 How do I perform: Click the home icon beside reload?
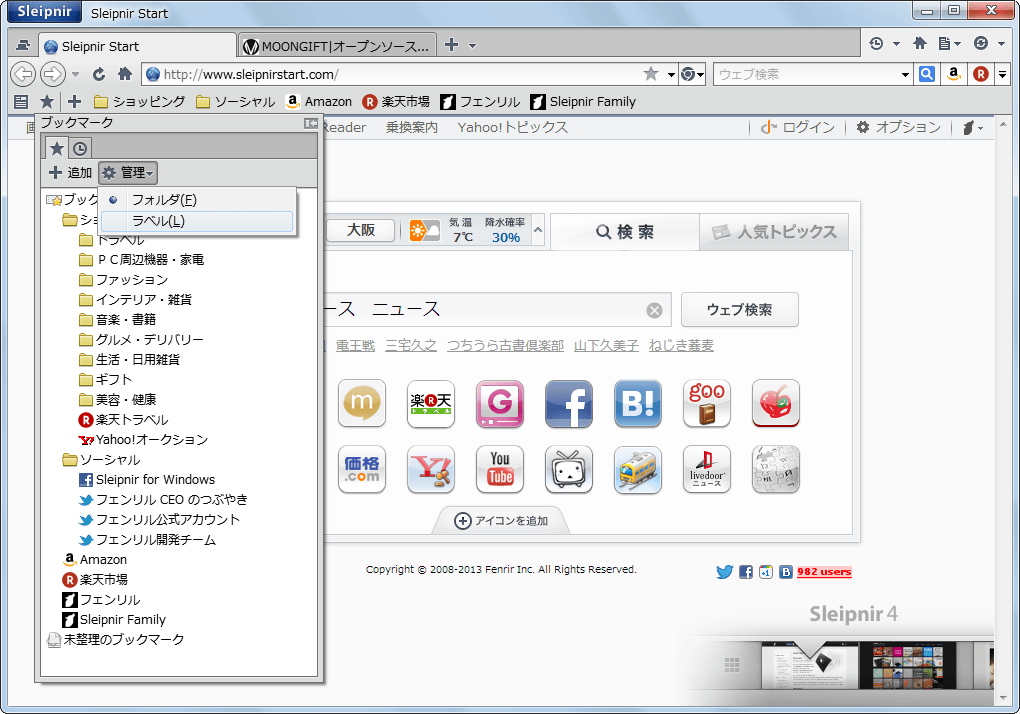pos(125,74)
